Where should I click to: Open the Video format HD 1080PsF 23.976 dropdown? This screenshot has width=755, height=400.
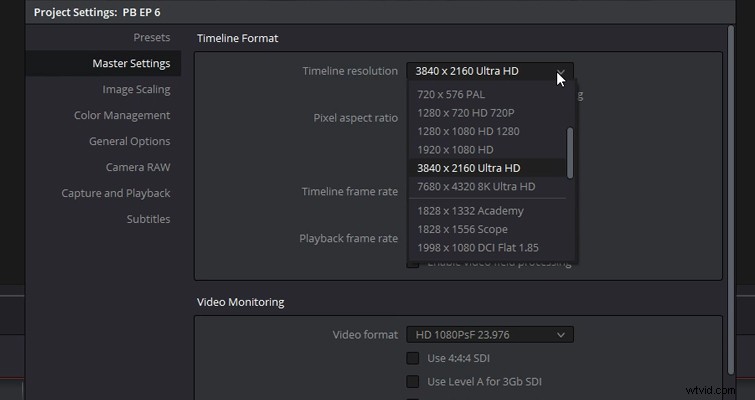tap(490, 335)
